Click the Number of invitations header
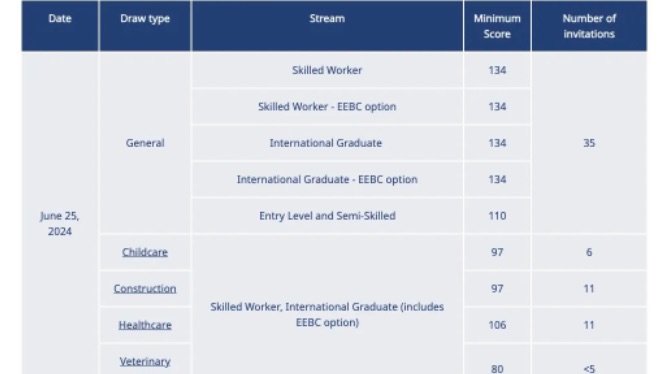Screen dimensions: 666x374 [589, 26]
